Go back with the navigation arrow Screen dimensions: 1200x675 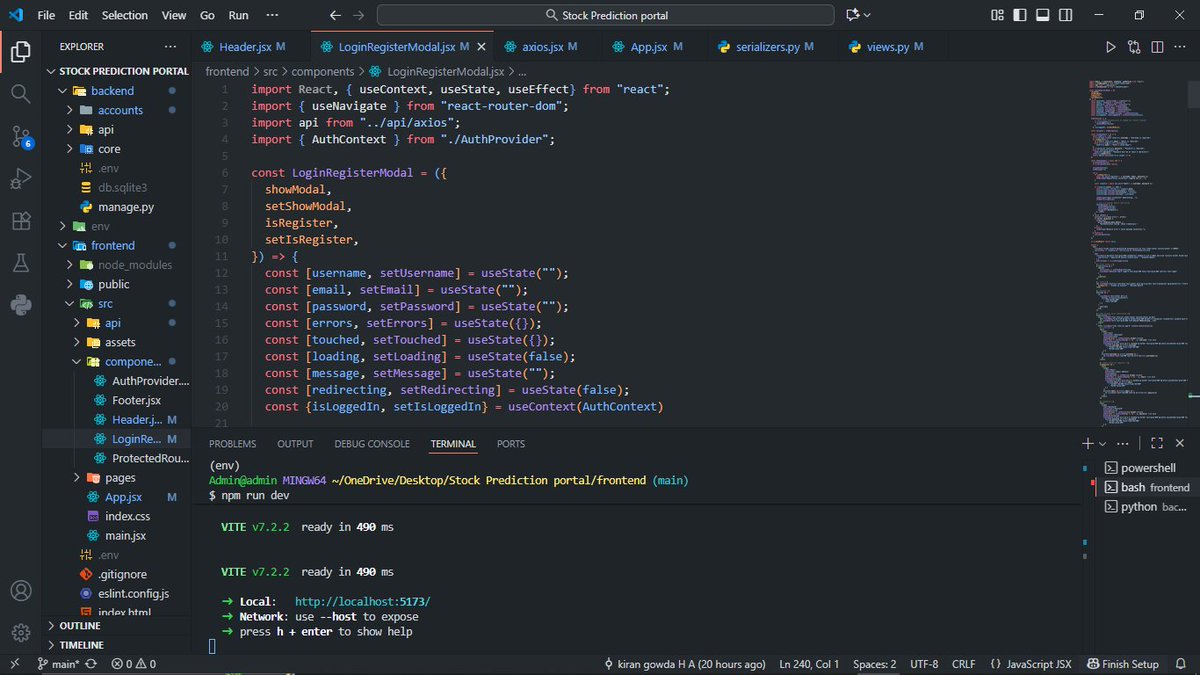336,15
